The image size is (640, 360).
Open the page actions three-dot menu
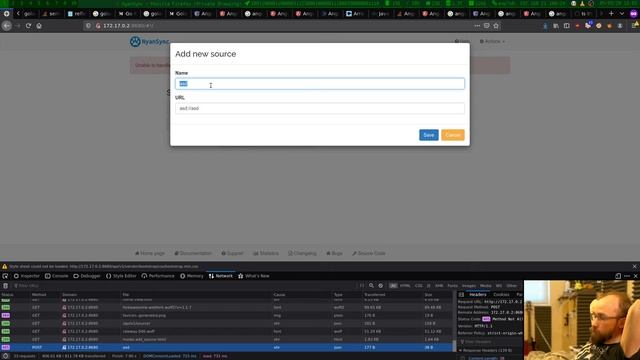click(x=477, y=26)
